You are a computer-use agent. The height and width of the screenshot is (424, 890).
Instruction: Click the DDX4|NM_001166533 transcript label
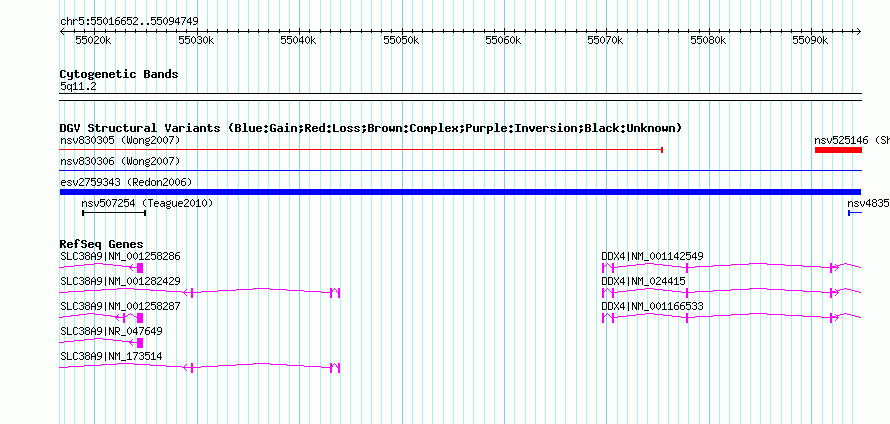click(x=652, y=307)
